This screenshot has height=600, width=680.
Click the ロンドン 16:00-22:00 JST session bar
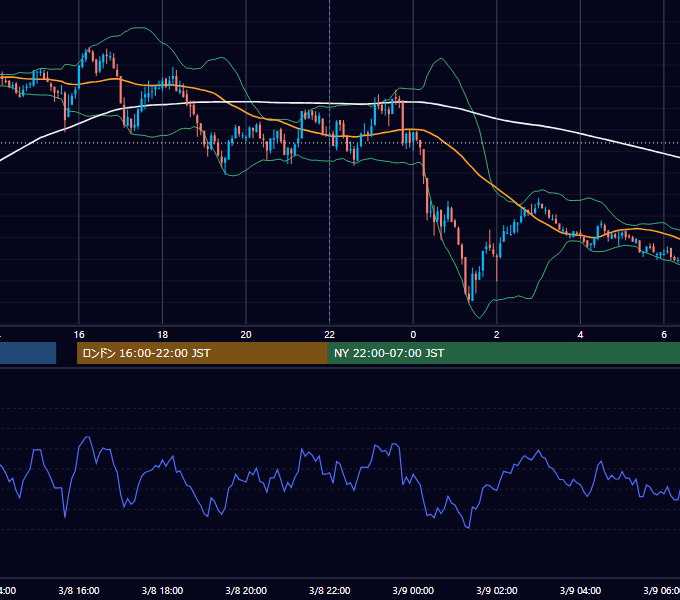202,353
